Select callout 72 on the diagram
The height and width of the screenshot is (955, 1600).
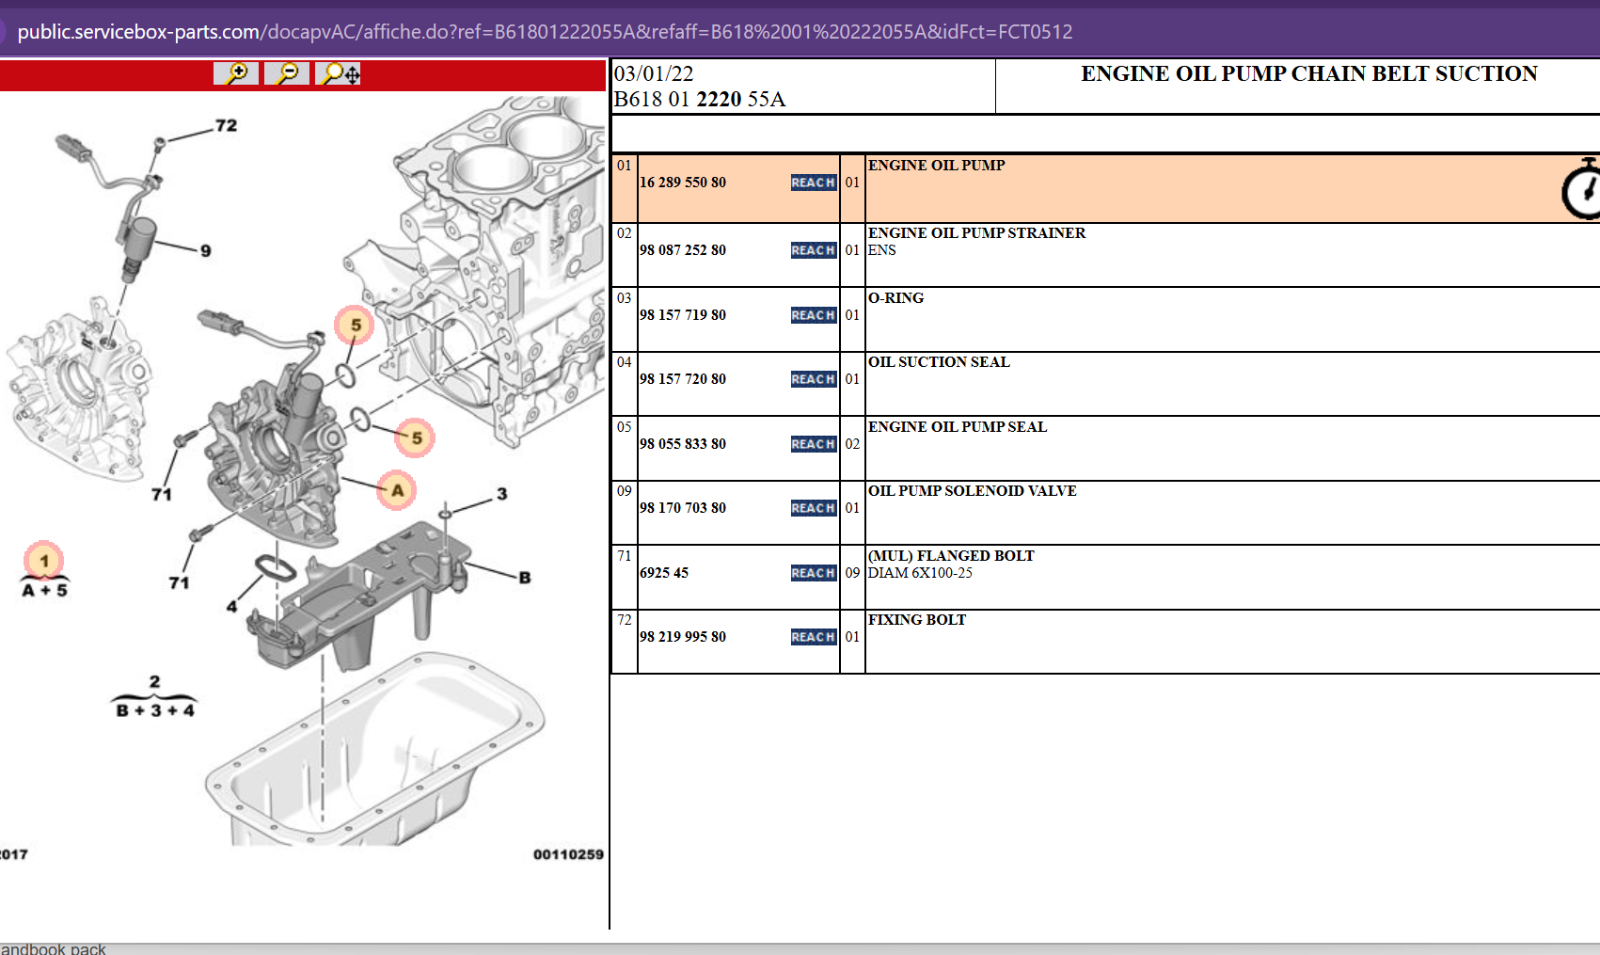pos(227,126)
